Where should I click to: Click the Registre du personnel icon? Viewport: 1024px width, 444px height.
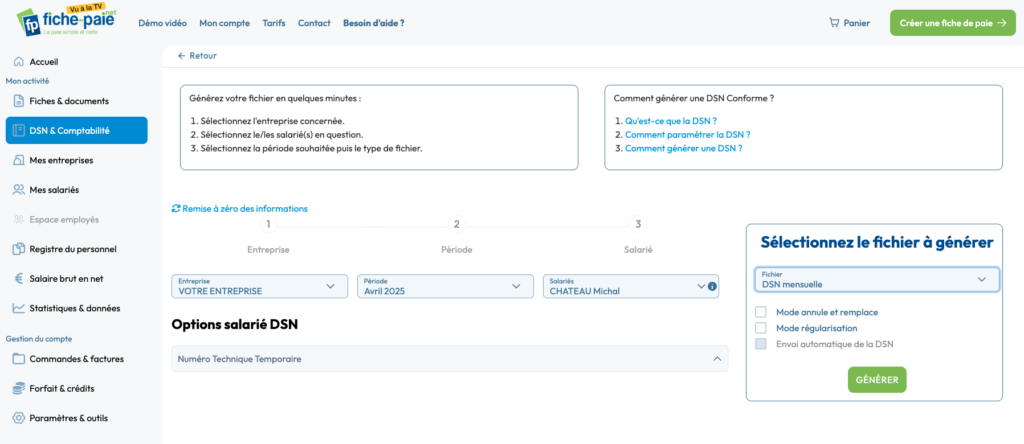(18, 249)
